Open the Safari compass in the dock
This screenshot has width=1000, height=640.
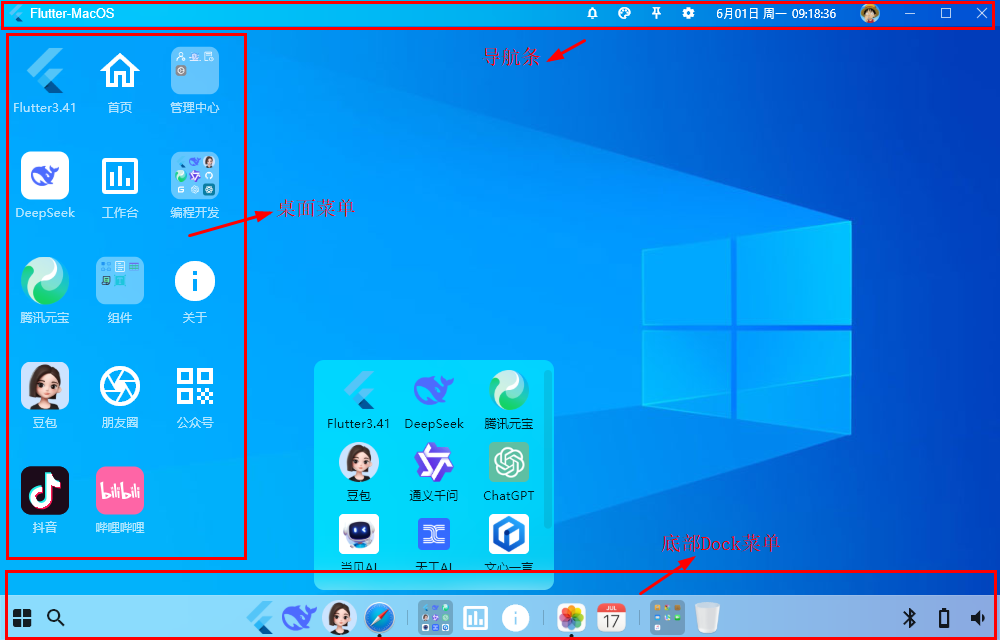[x=379, y=618]
